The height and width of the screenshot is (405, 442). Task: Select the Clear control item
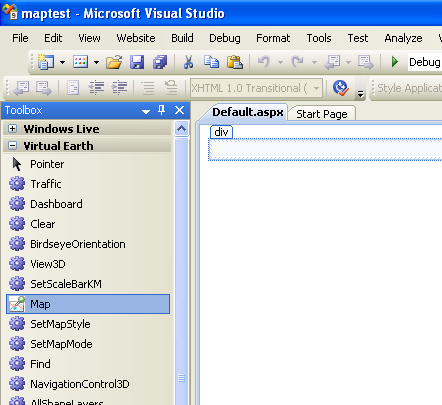pos(88,224)
